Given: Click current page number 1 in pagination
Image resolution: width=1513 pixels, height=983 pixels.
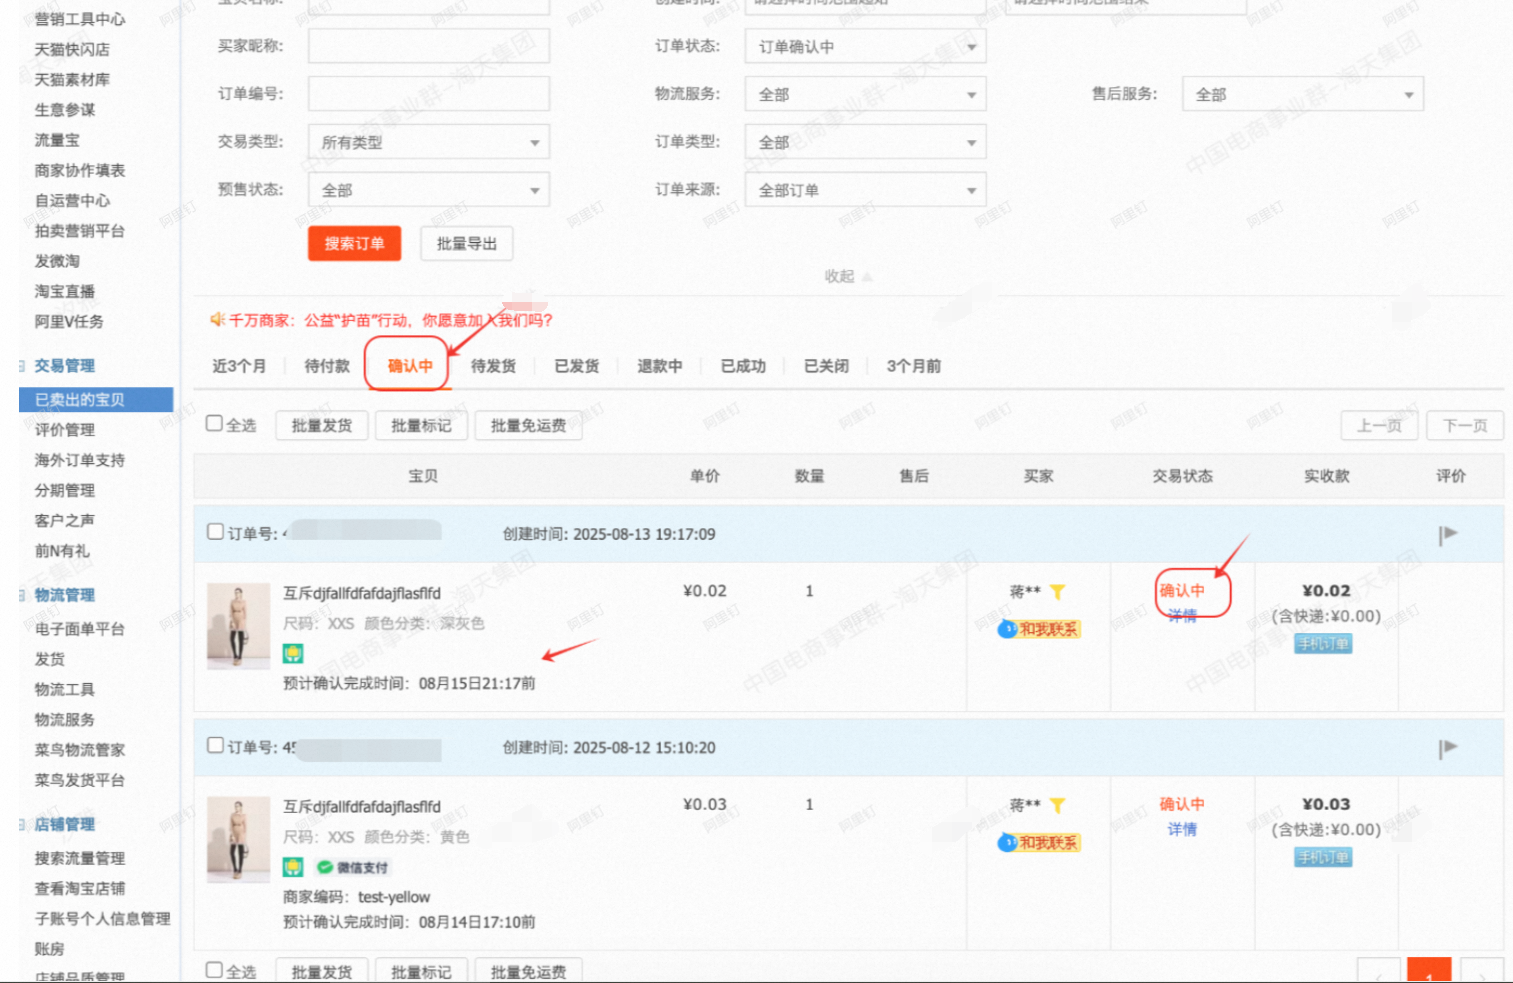Looking at the screenshot, I should 1429,971.
